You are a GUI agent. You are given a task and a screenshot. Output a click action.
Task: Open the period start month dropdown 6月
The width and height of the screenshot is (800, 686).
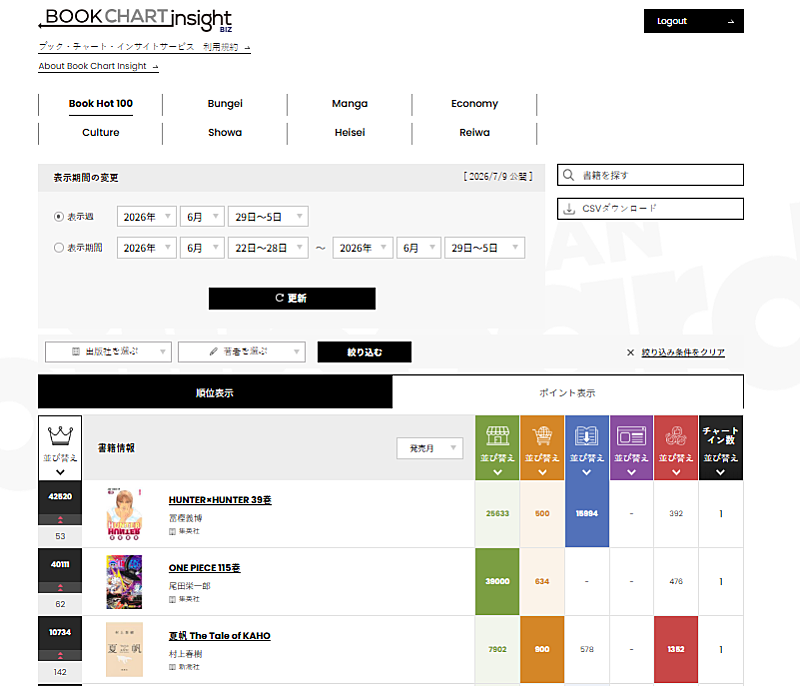coord(202,248)
